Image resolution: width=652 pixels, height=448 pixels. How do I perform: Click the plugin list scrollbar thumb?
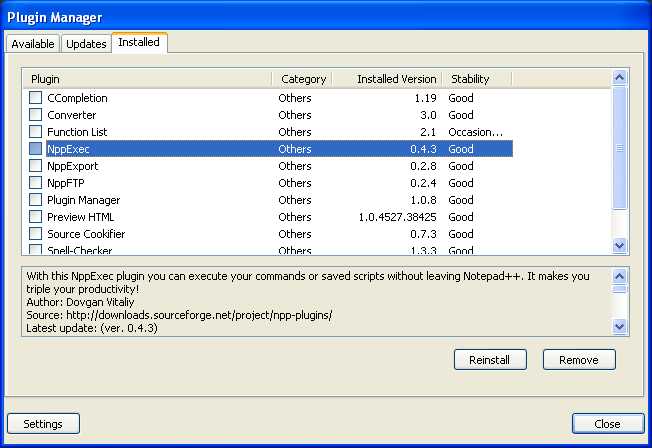(620, 148)
